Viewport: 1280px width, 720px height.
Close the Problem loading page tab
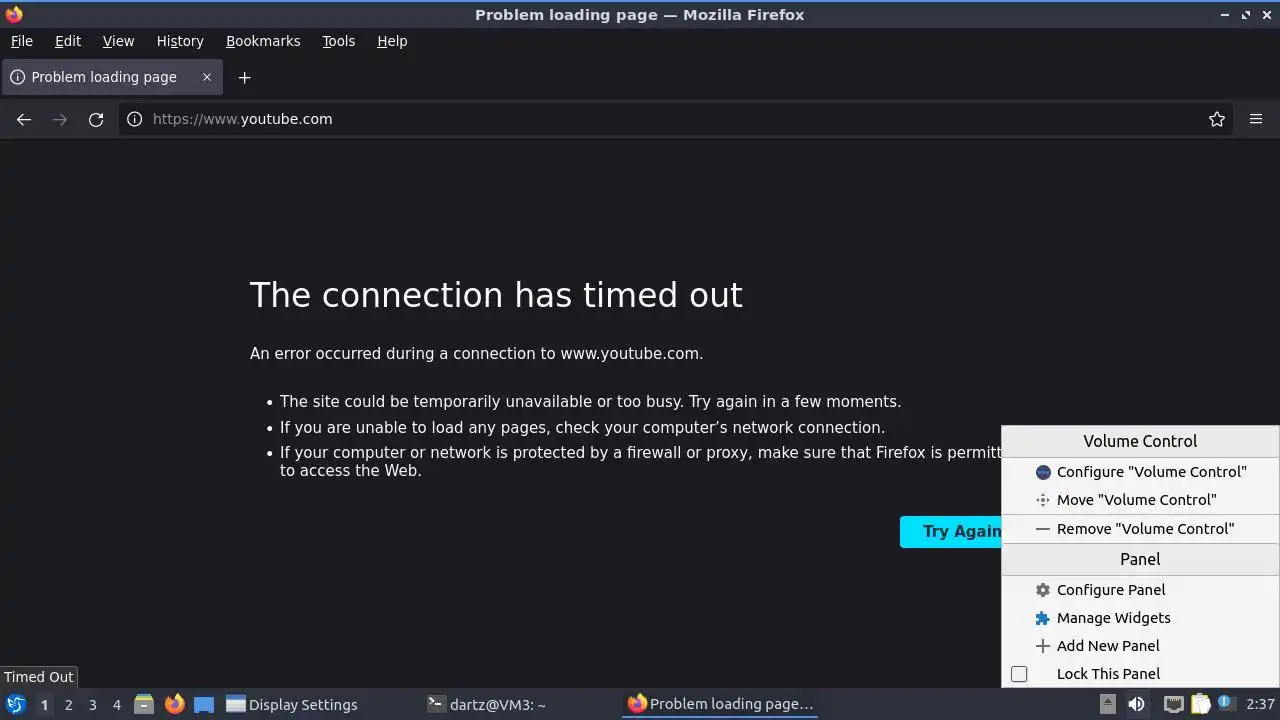[x=207, y=77]
